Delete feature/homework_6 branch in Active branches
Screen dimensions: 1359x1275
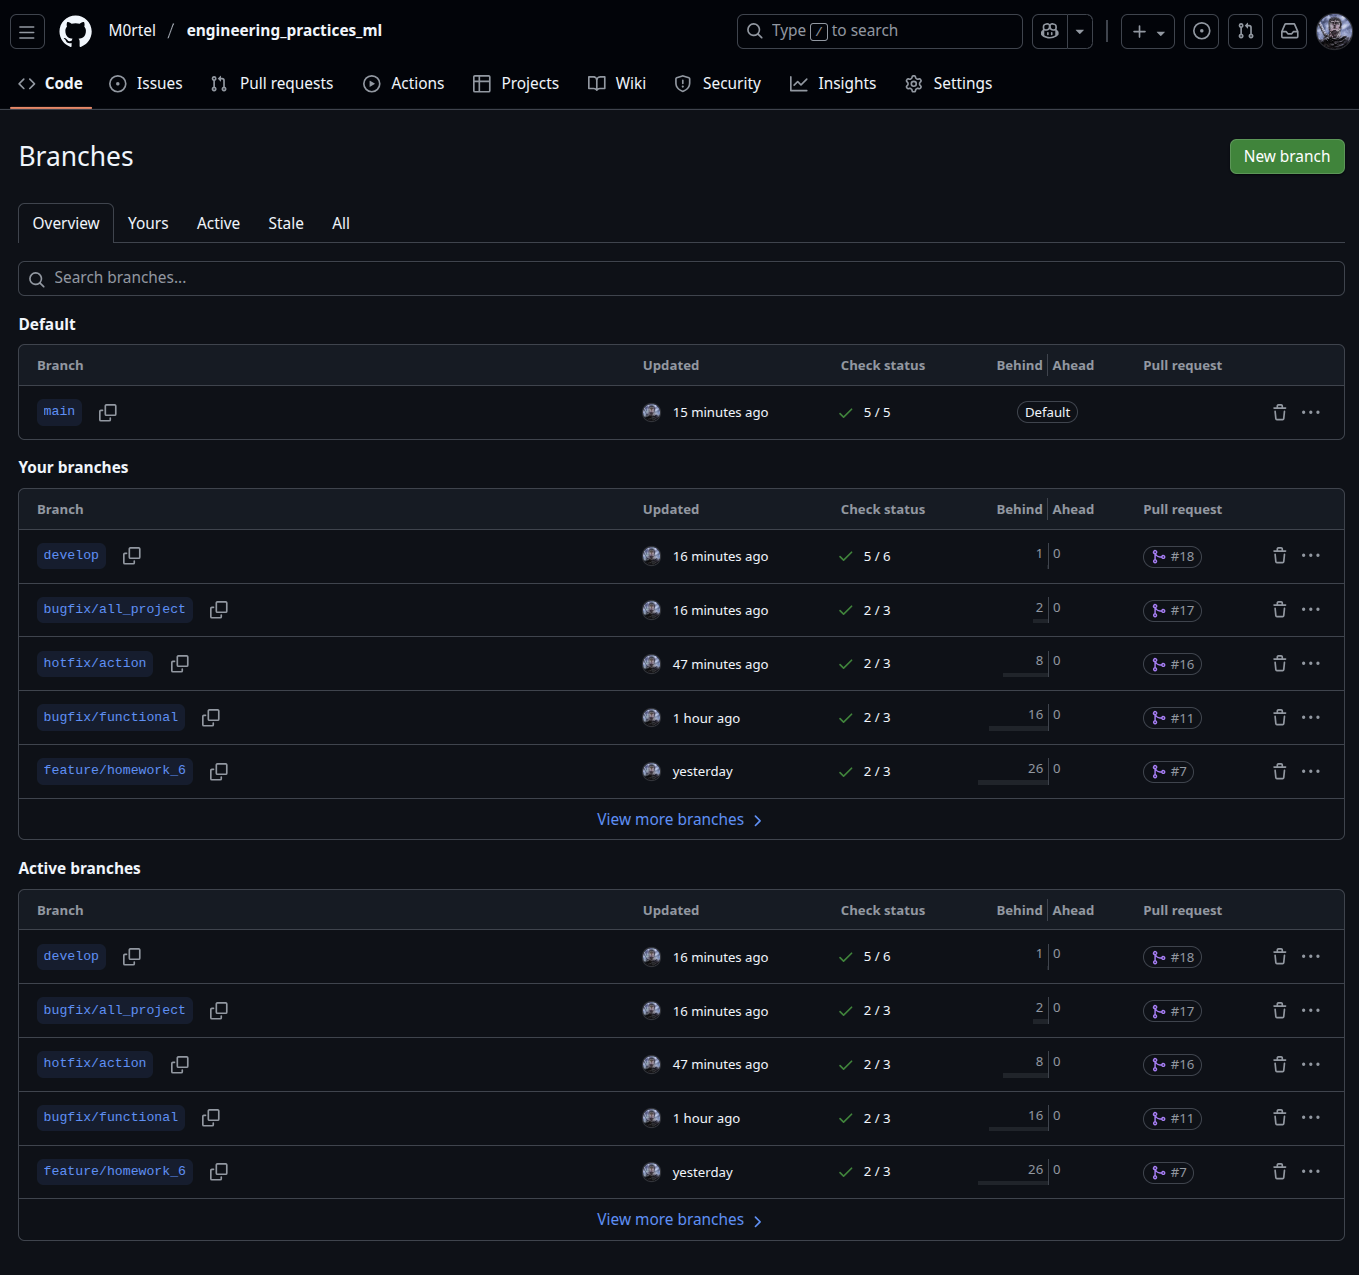(1279, 1172)
